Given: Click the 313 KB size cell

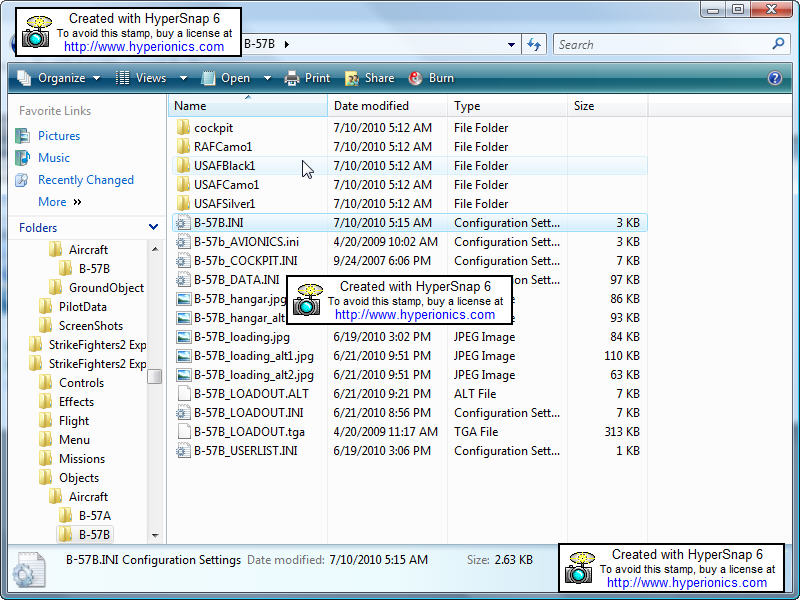Looking at the screenshot, I should [622, 432].
